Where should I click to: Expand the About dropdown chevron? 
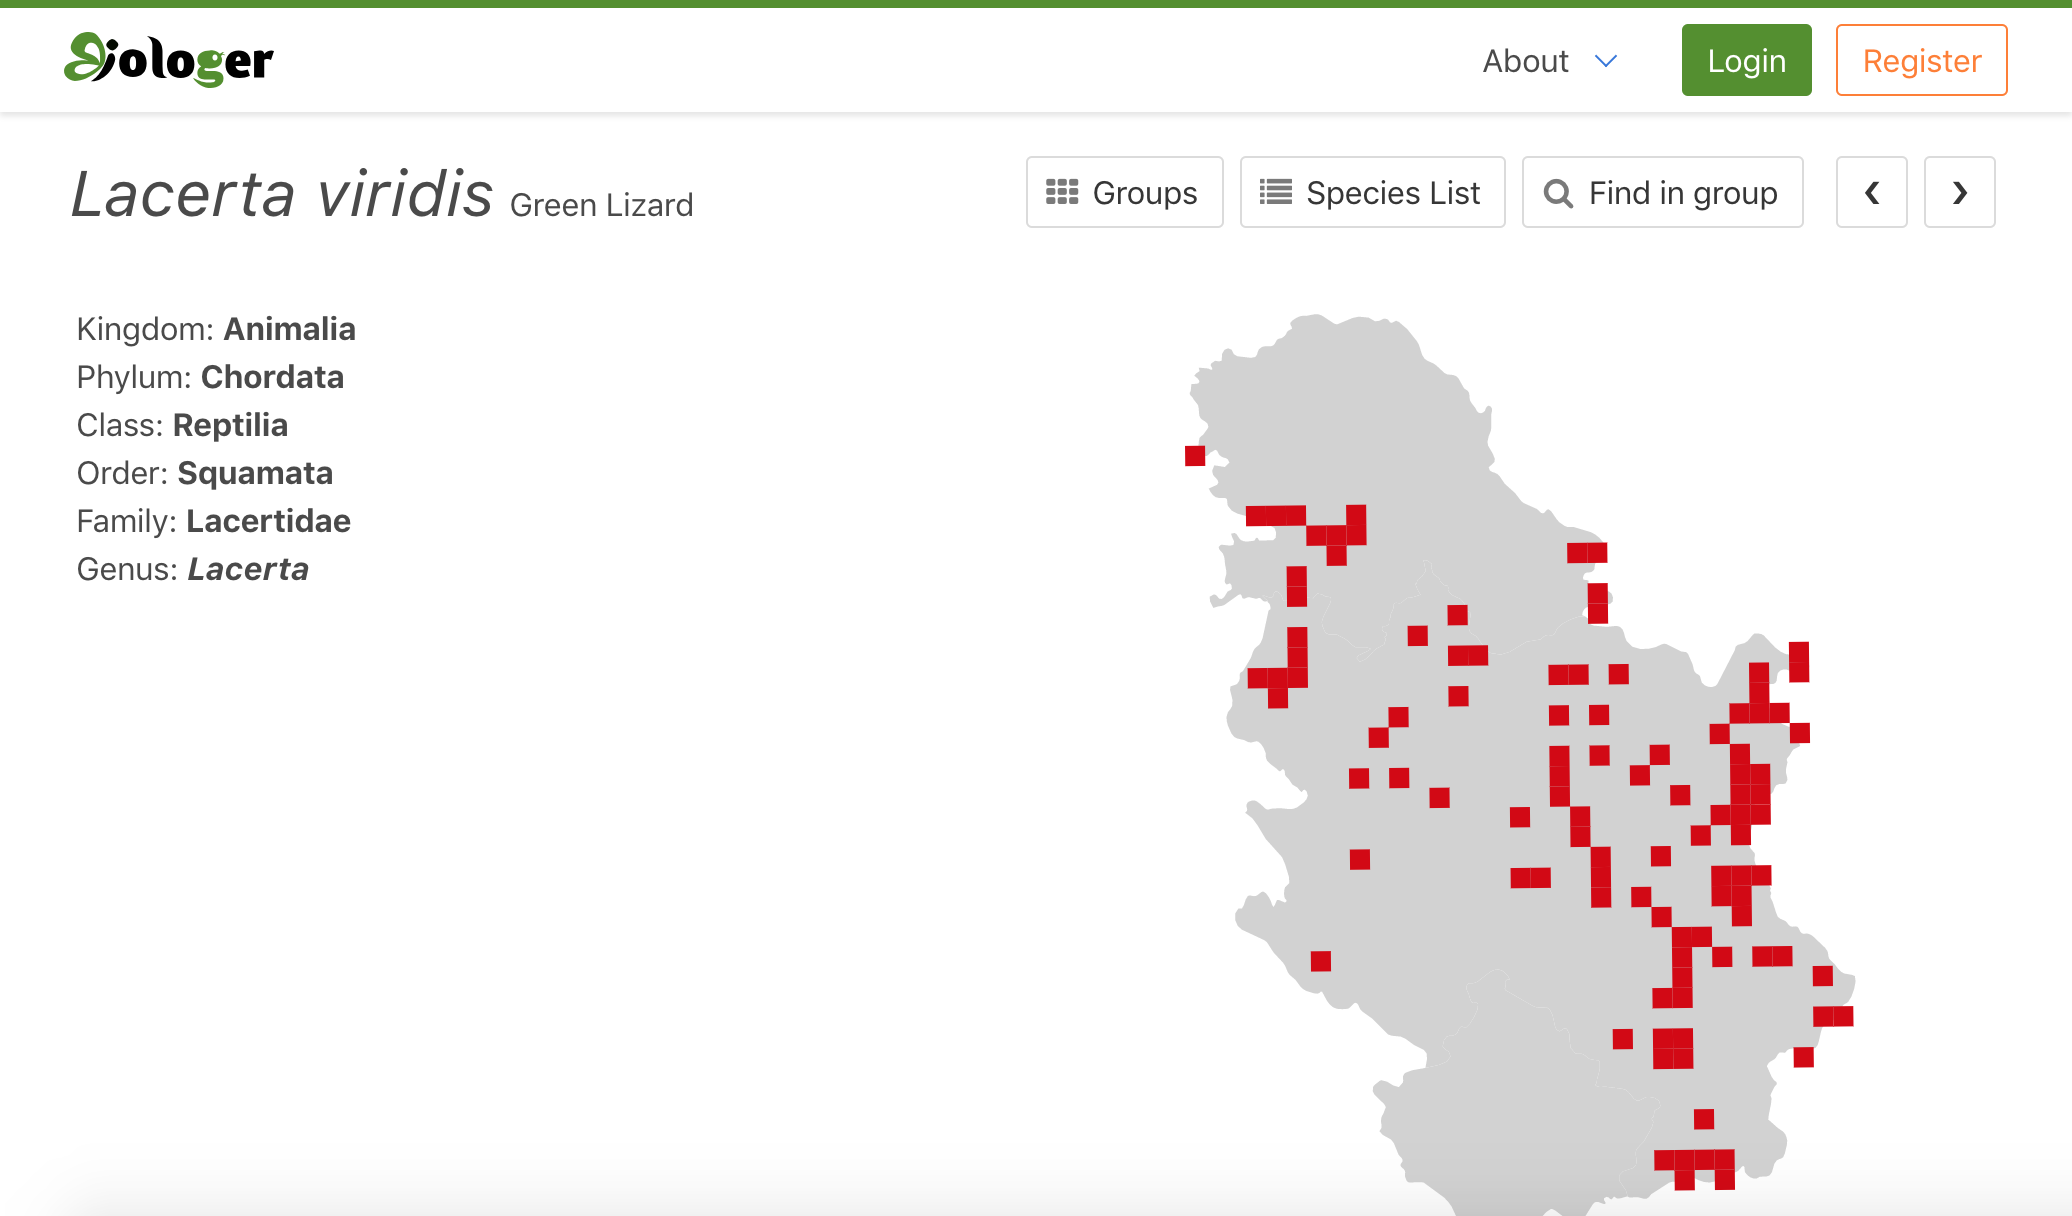click(x=1606, y=61)
